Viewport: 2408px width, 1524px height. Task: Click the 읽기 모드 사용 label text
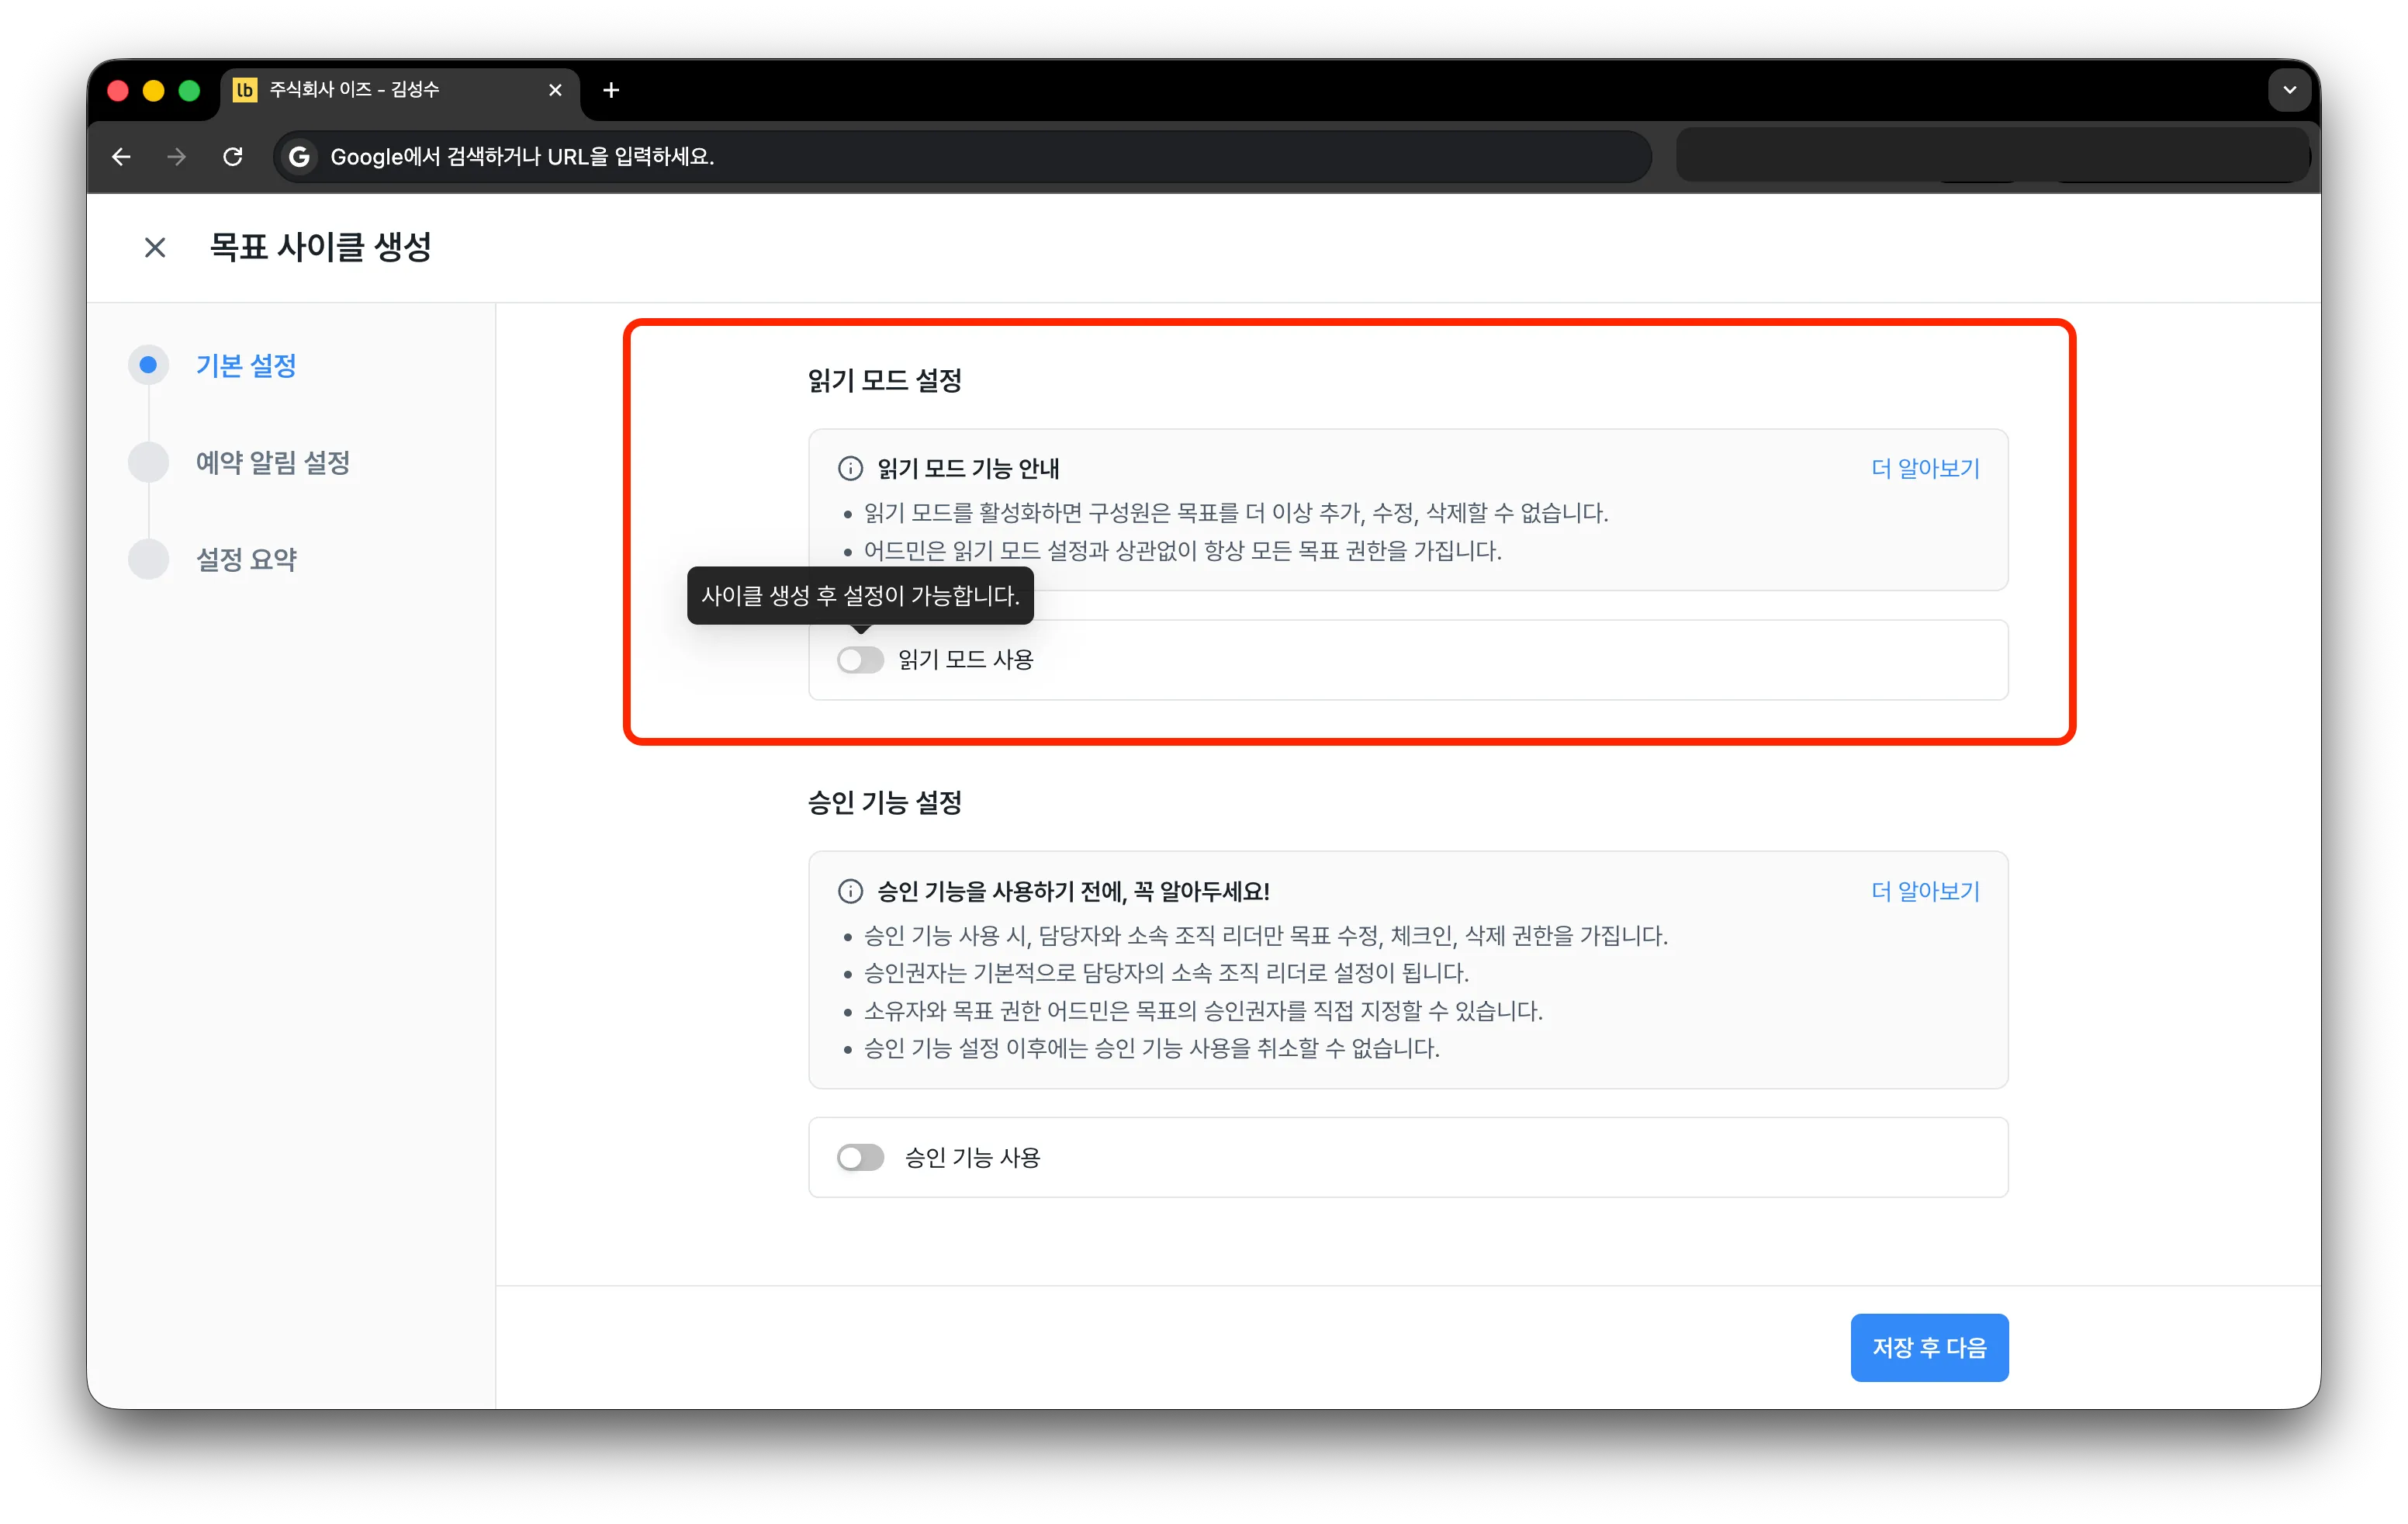click(965, 660)
